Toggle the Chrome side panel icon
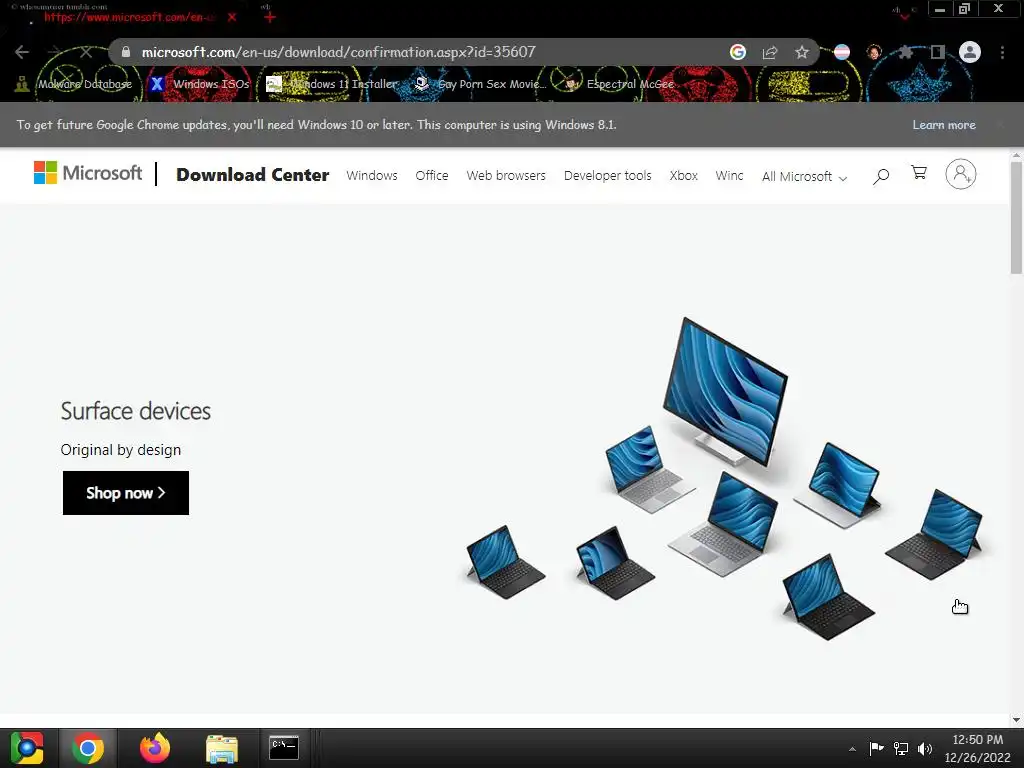Screen dimensions: 1024x768 pyautogui.click(x=938, y=52)
